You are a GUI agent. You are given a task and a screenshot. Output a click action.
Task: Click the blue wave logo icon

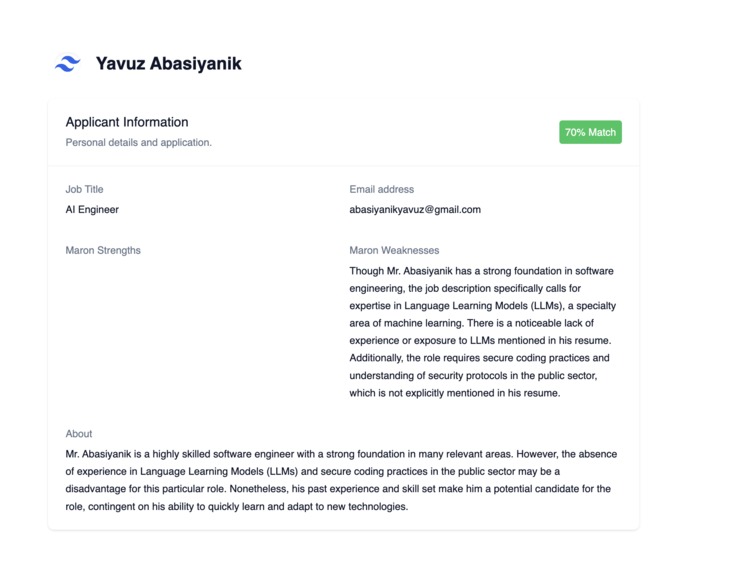(x=68, y=63)
